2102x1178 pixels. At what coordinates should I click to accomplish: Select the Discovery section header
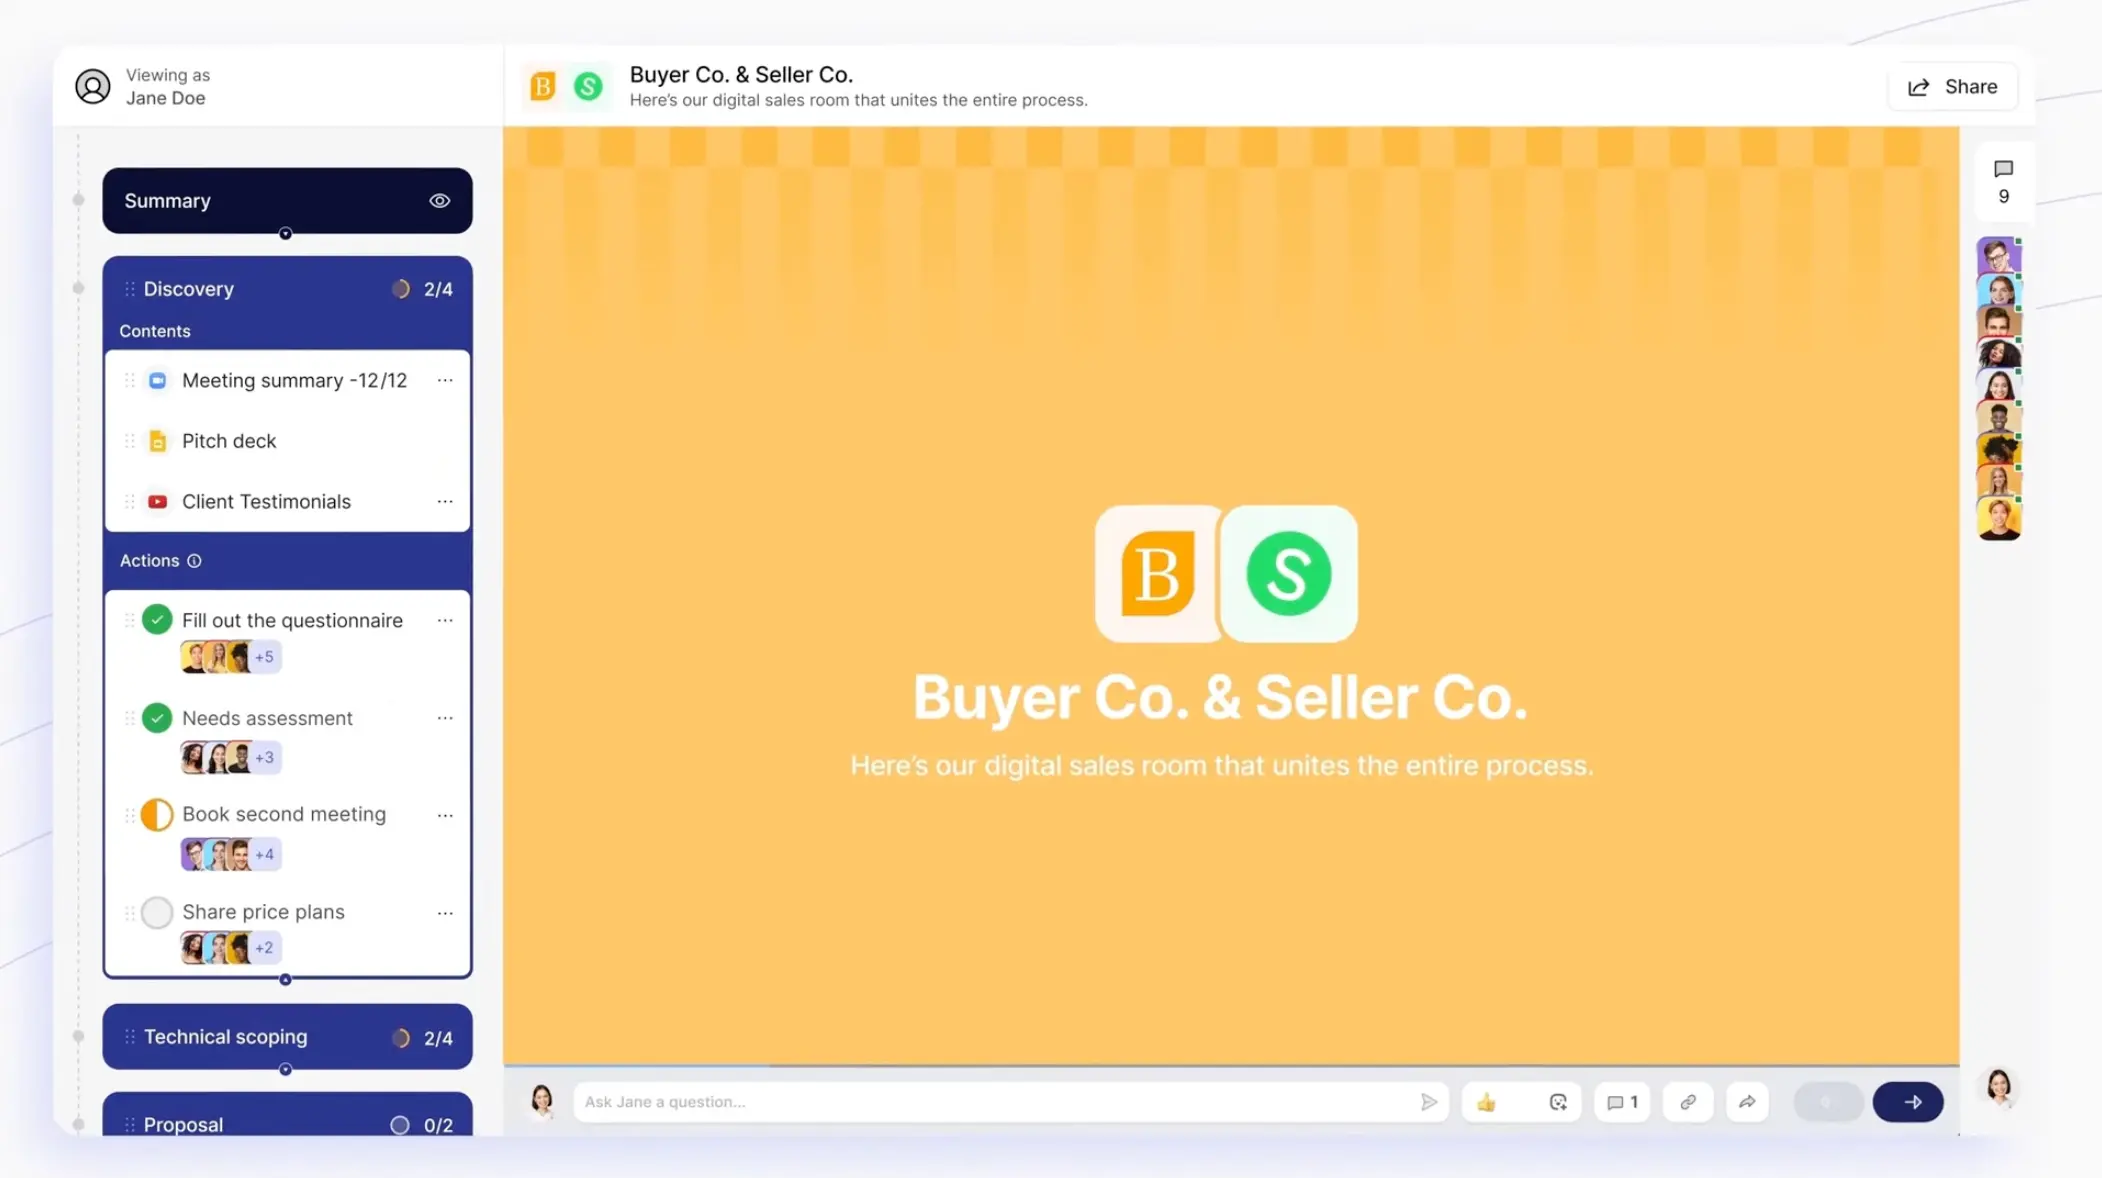click(188, 288)
